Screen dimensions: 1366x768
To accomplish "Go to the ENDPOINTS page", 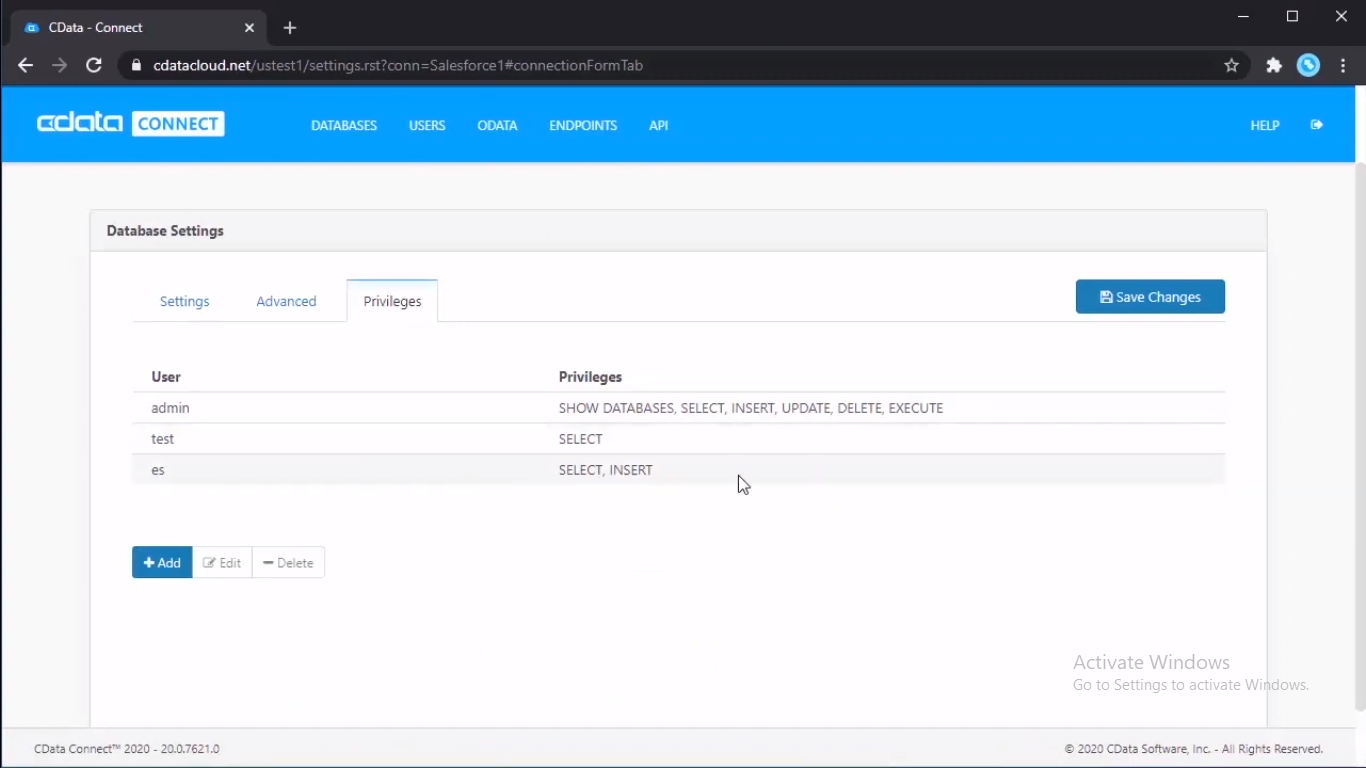I will click(583, 125).
